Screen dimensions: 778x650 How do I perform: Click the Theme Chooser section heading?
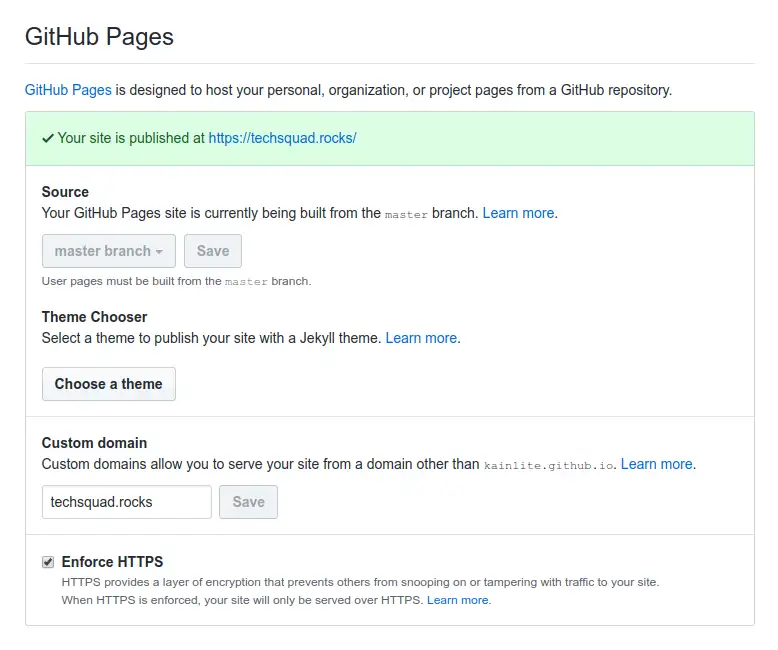pos(94,317)
